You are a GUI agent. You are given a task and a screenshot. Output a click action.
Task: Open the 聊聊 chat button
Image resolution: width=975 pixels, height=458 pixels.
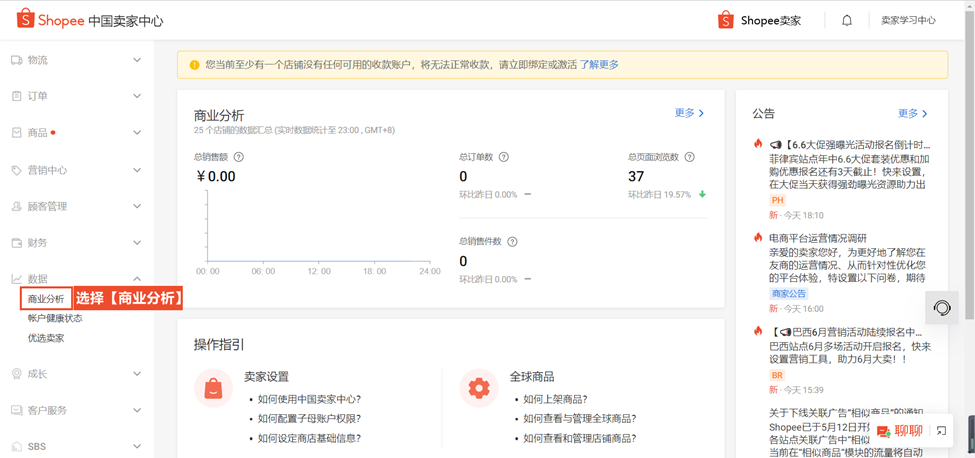(899, 431)
